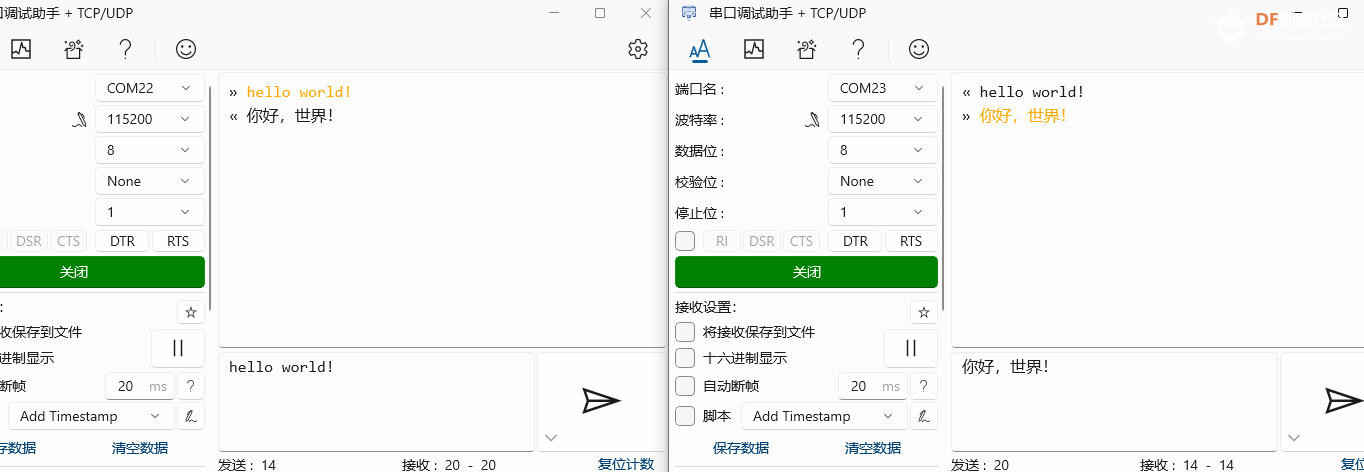Screen dimensions: 1364x472
Task: Click smiley feedback icon in left window
Action: point(185,48)
